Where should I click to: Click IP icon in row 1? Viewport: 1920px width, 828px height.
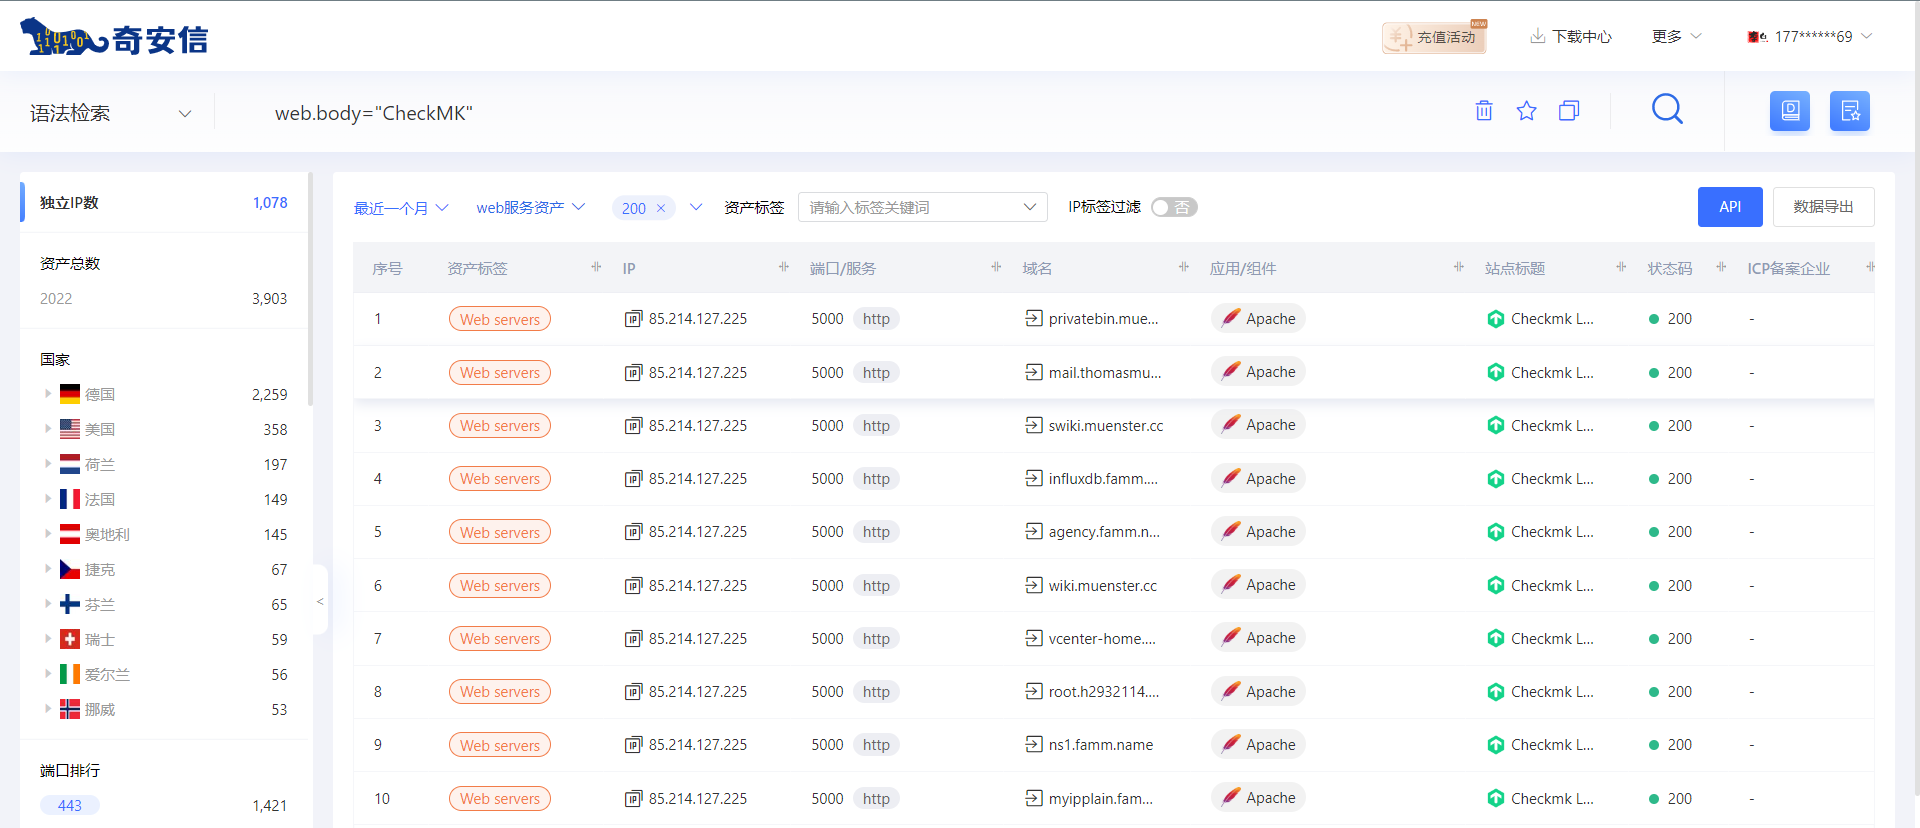633,319
